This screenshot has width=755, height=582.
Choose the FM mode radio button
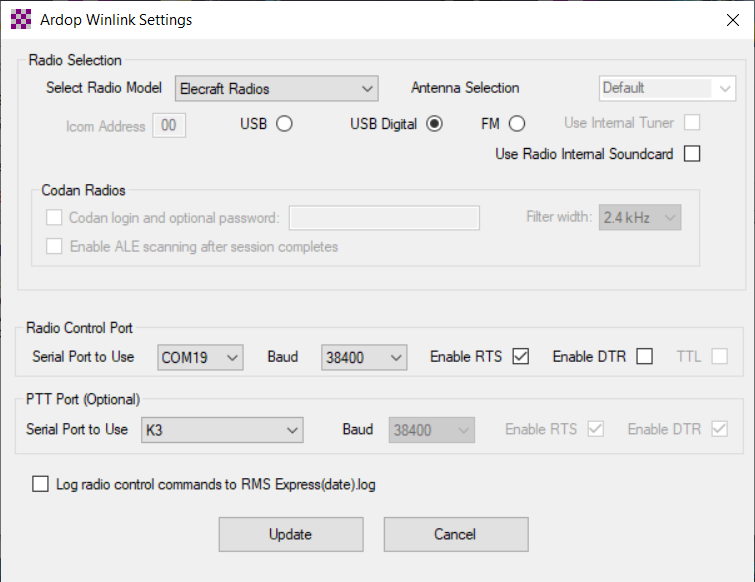coord(516,124)
